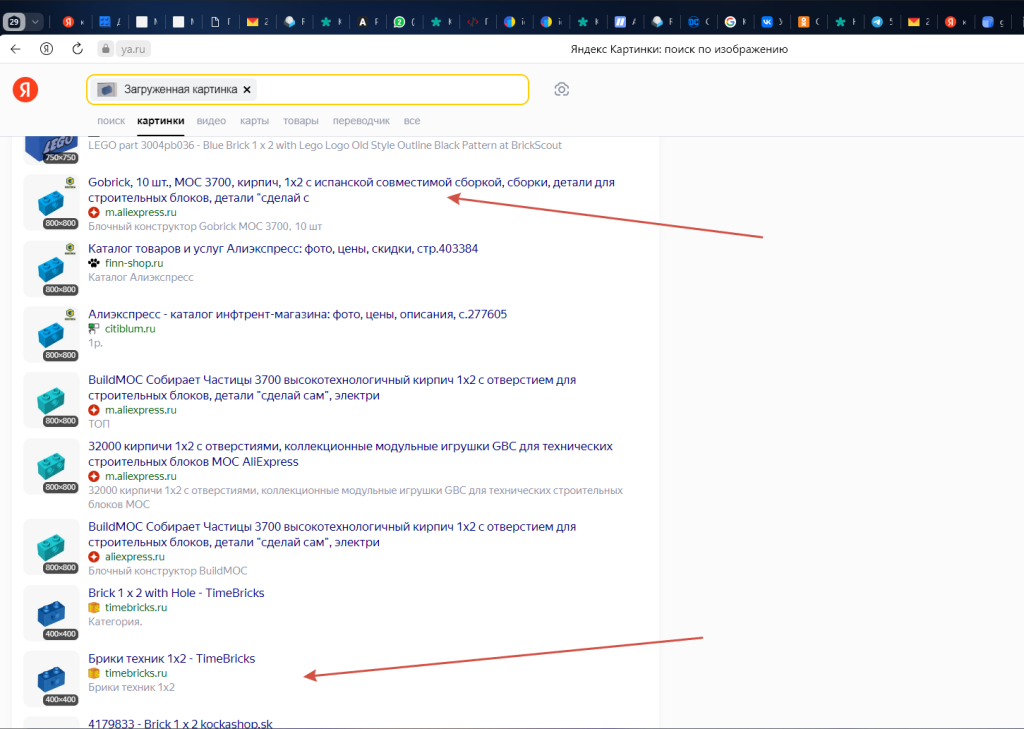Select the ya.ru address field
Image resolution: width=1024 pixels, height=729 pixels.
(133, 49)
